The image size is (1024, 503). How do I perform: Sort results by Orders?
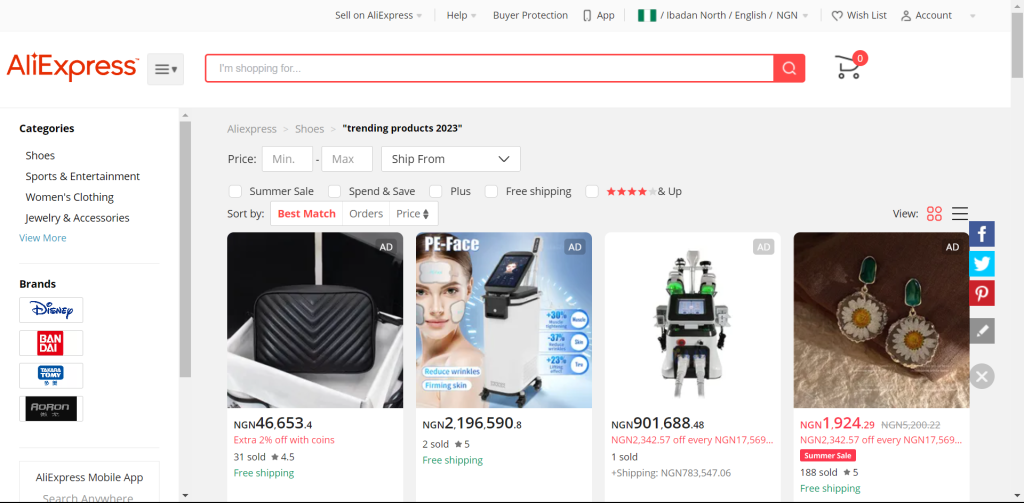point(366,214)
